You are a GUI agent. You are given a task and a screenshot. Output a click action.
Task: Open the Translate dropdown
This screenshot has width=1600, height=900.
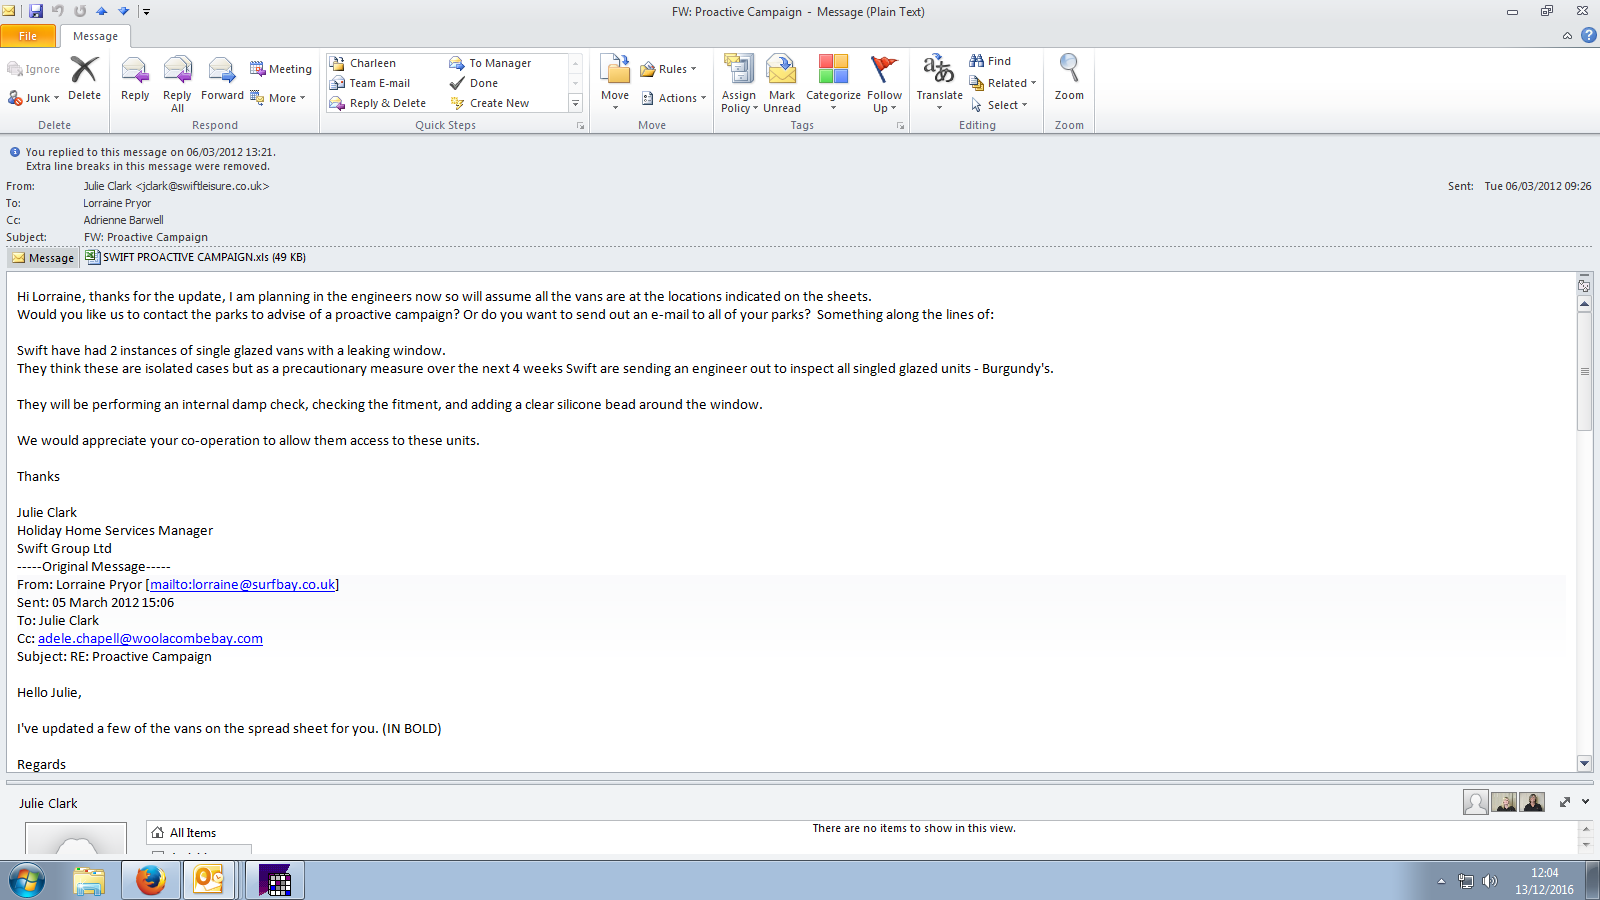click(939, 83)
